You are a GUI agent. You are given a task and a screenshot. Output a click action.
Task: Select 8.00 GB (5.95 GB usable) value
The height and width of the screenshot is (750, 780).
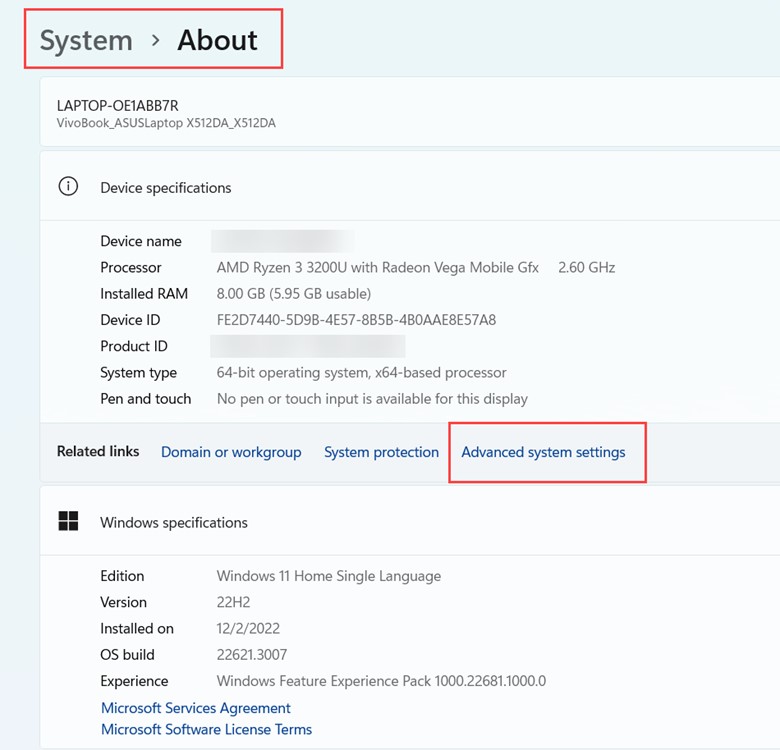293,294
